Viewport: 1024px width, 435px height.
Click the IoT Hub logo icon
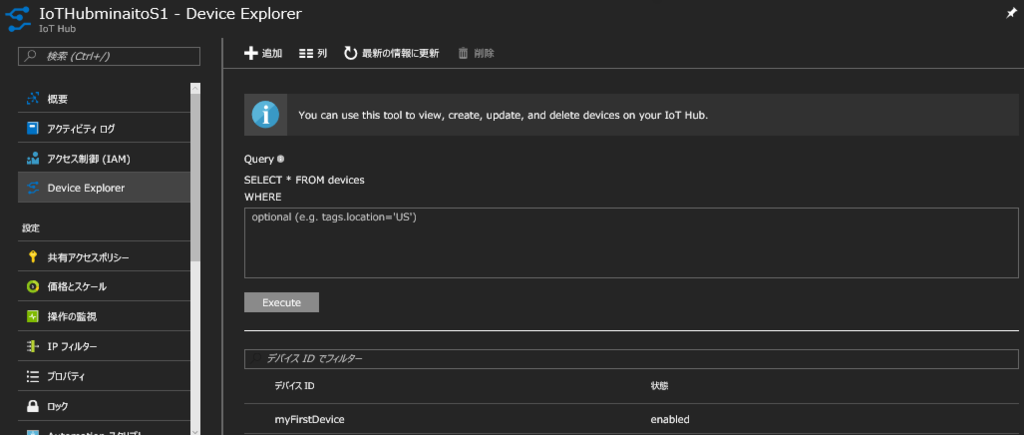(19, 18)
